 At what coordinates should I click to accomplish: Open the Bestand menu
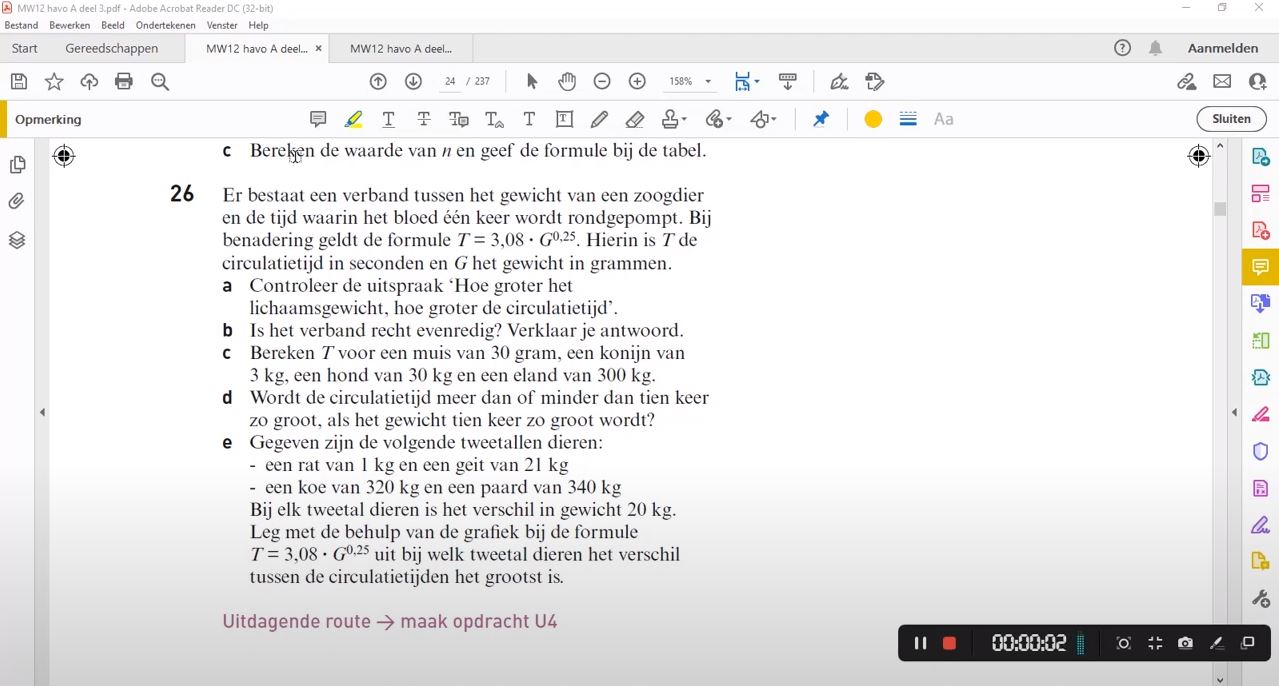tap(21, 25)
